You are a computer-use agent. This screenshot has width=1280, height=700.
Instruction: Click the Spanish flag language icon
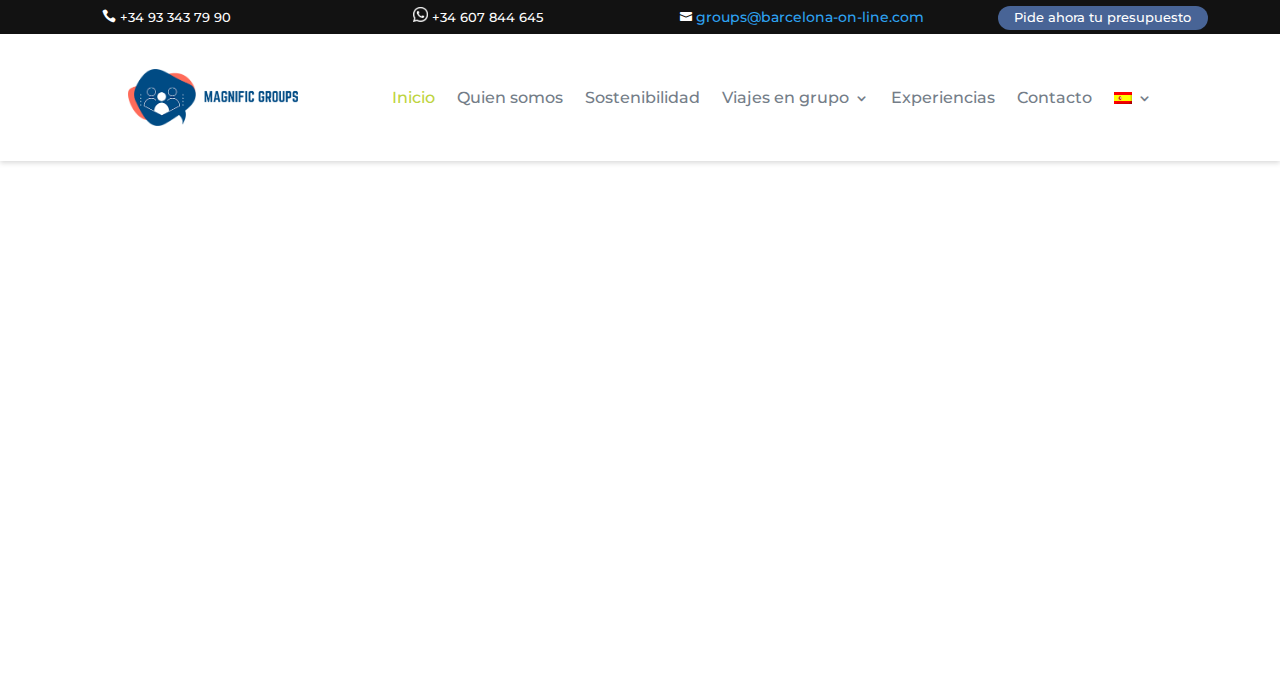click(x=1123, y=98)
